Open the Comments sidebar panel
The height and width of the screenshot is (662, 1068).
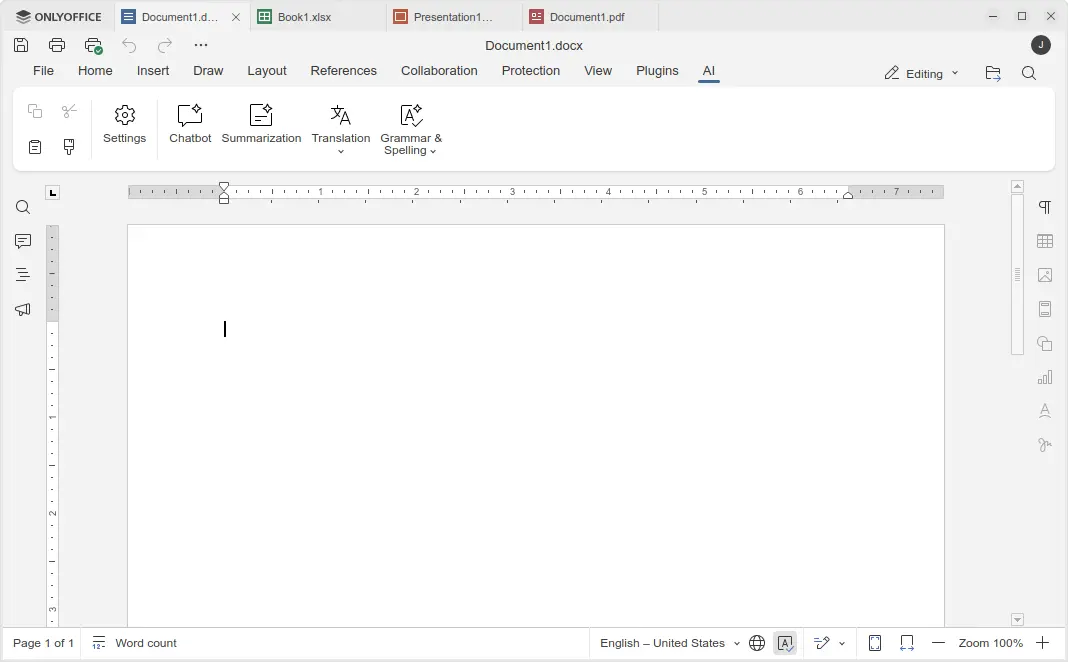[x=23, y=242]
